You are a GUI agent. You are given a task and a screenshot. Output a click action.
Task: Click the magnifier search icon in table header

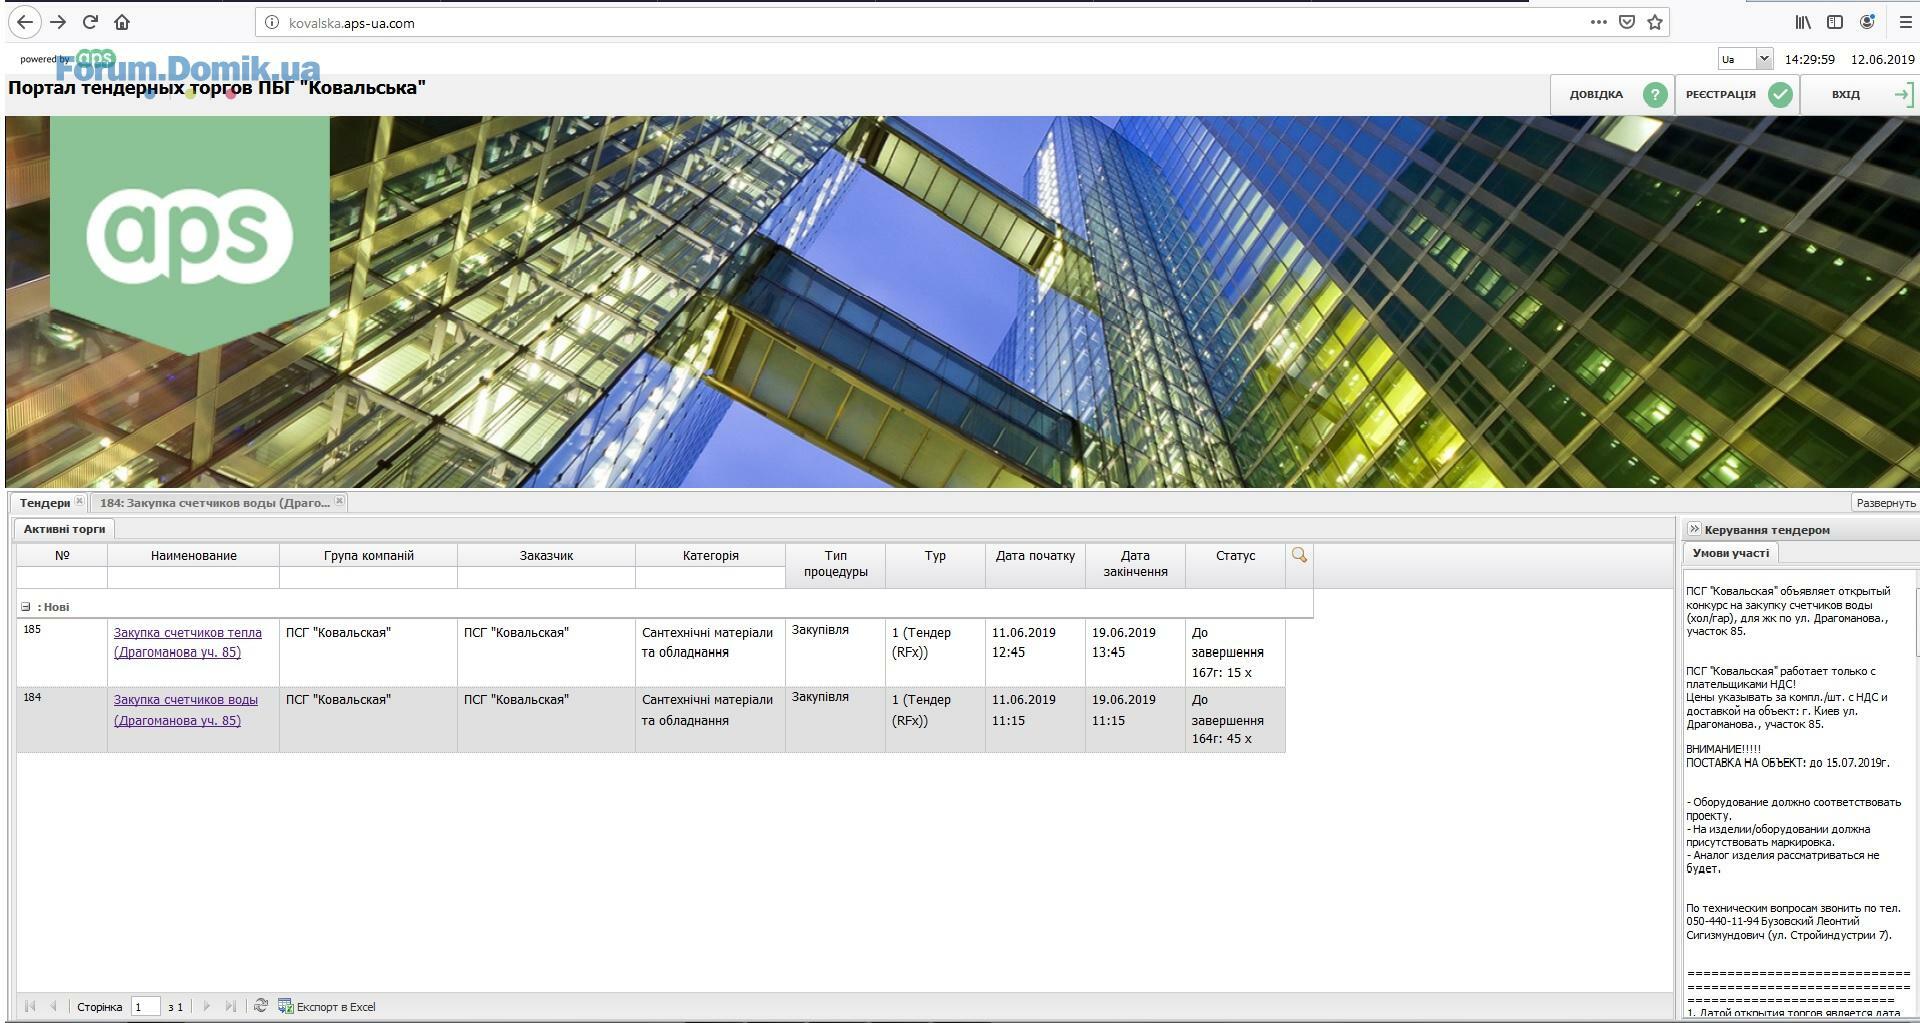[1299, 555]
